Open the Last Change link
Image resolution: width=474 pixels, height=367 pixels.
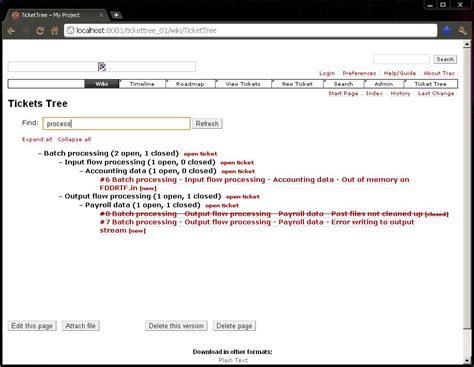(x=436, y=93)
